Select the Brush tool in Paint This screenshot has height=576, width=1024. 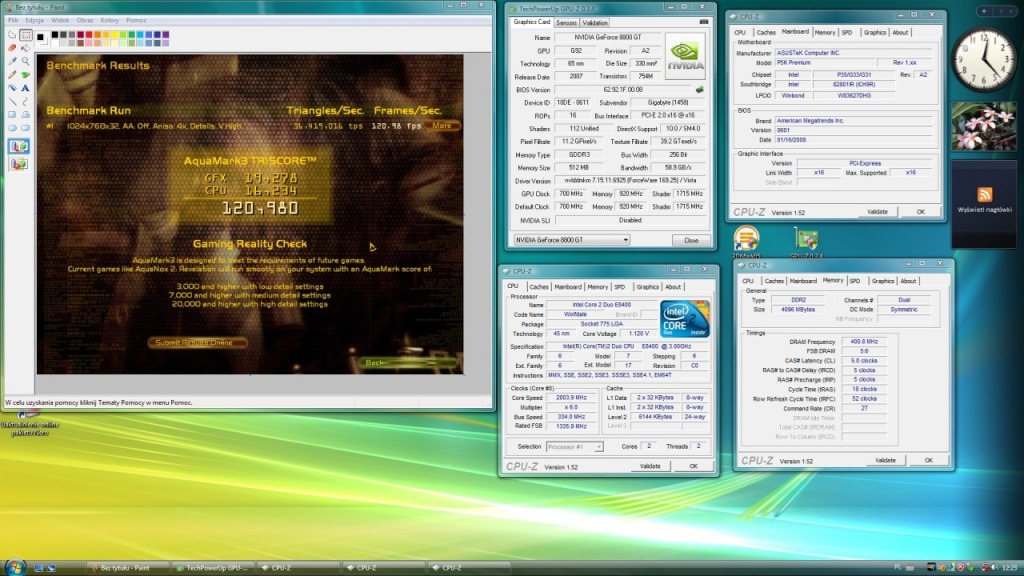[x=25, y=74]
